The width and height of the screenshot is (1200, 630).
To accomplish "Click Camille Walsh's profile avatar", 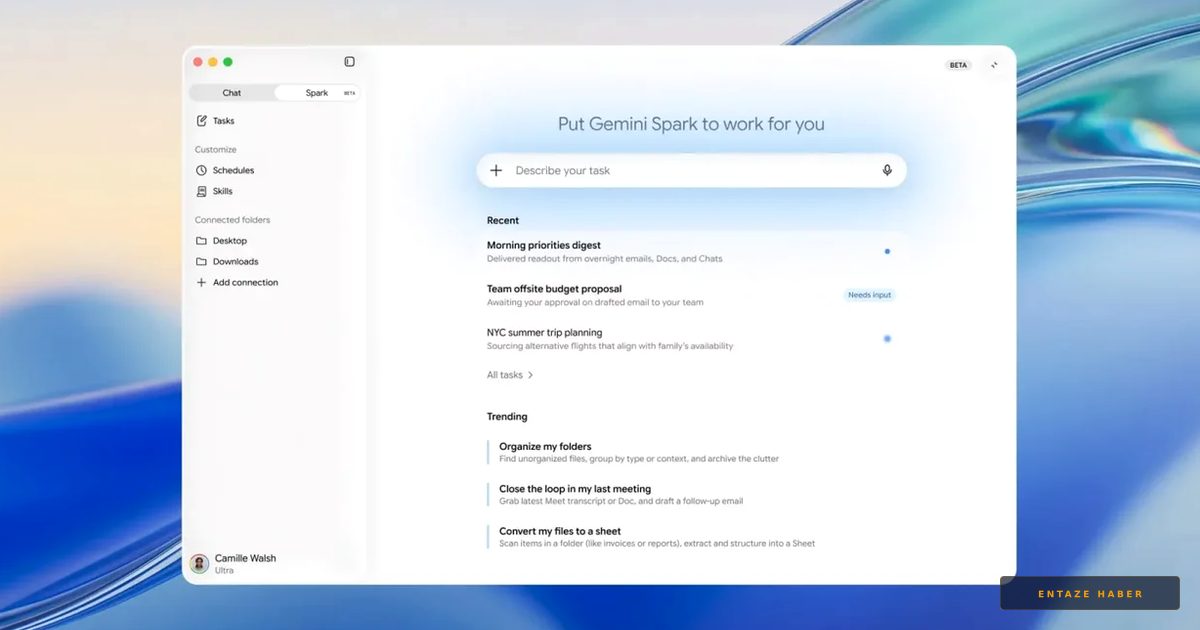I will [199, 564].
